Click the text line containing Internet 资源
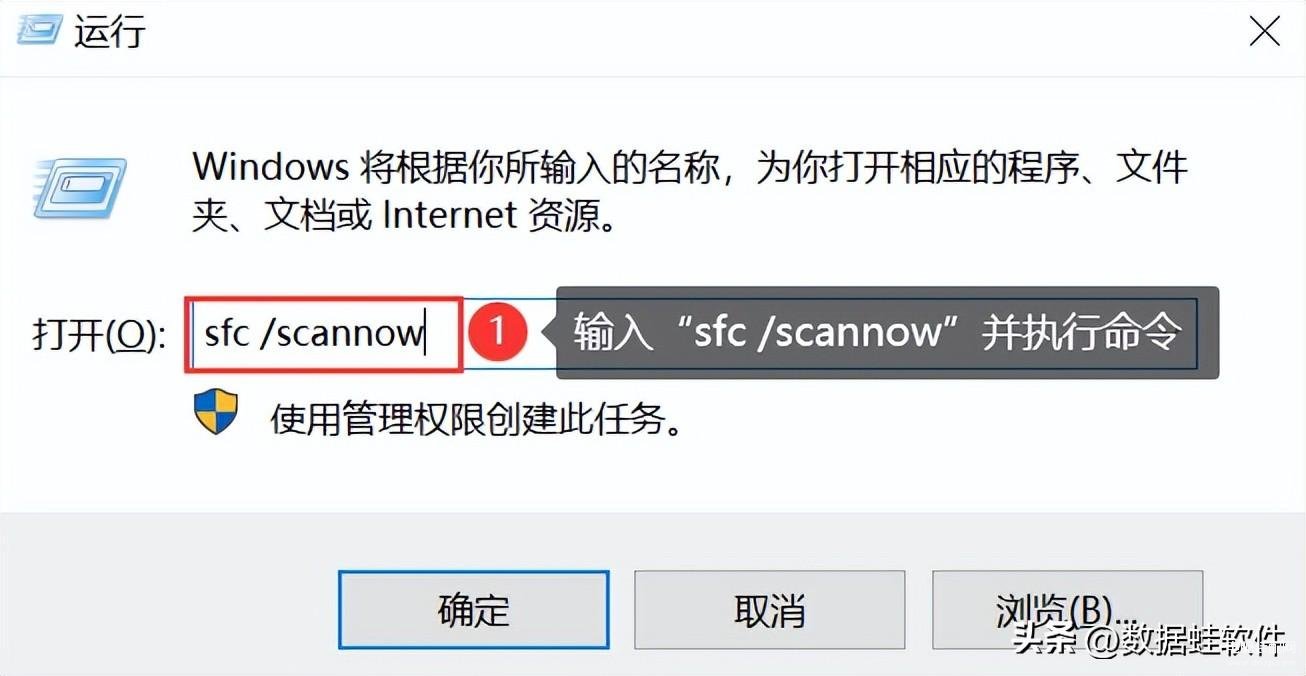The width and height of the screenshot is (1306, 676). coord(403,215)
